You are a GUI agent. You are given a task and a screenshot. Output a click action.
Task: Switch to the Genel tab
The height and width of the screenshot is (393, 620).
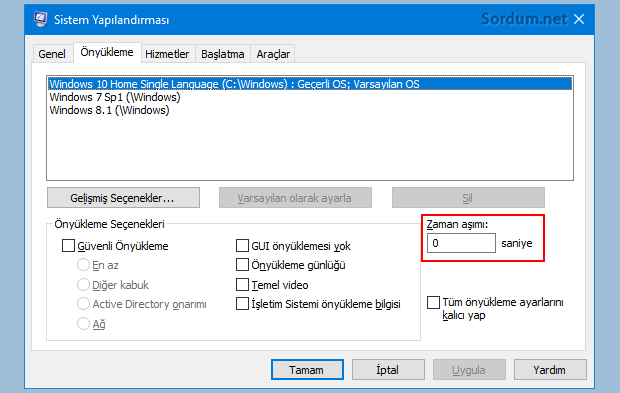(52, 54)
